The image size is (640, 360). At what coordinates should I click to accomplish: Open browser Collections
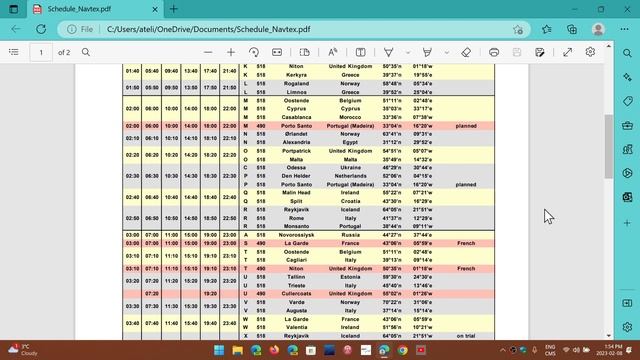click(572, 29)
